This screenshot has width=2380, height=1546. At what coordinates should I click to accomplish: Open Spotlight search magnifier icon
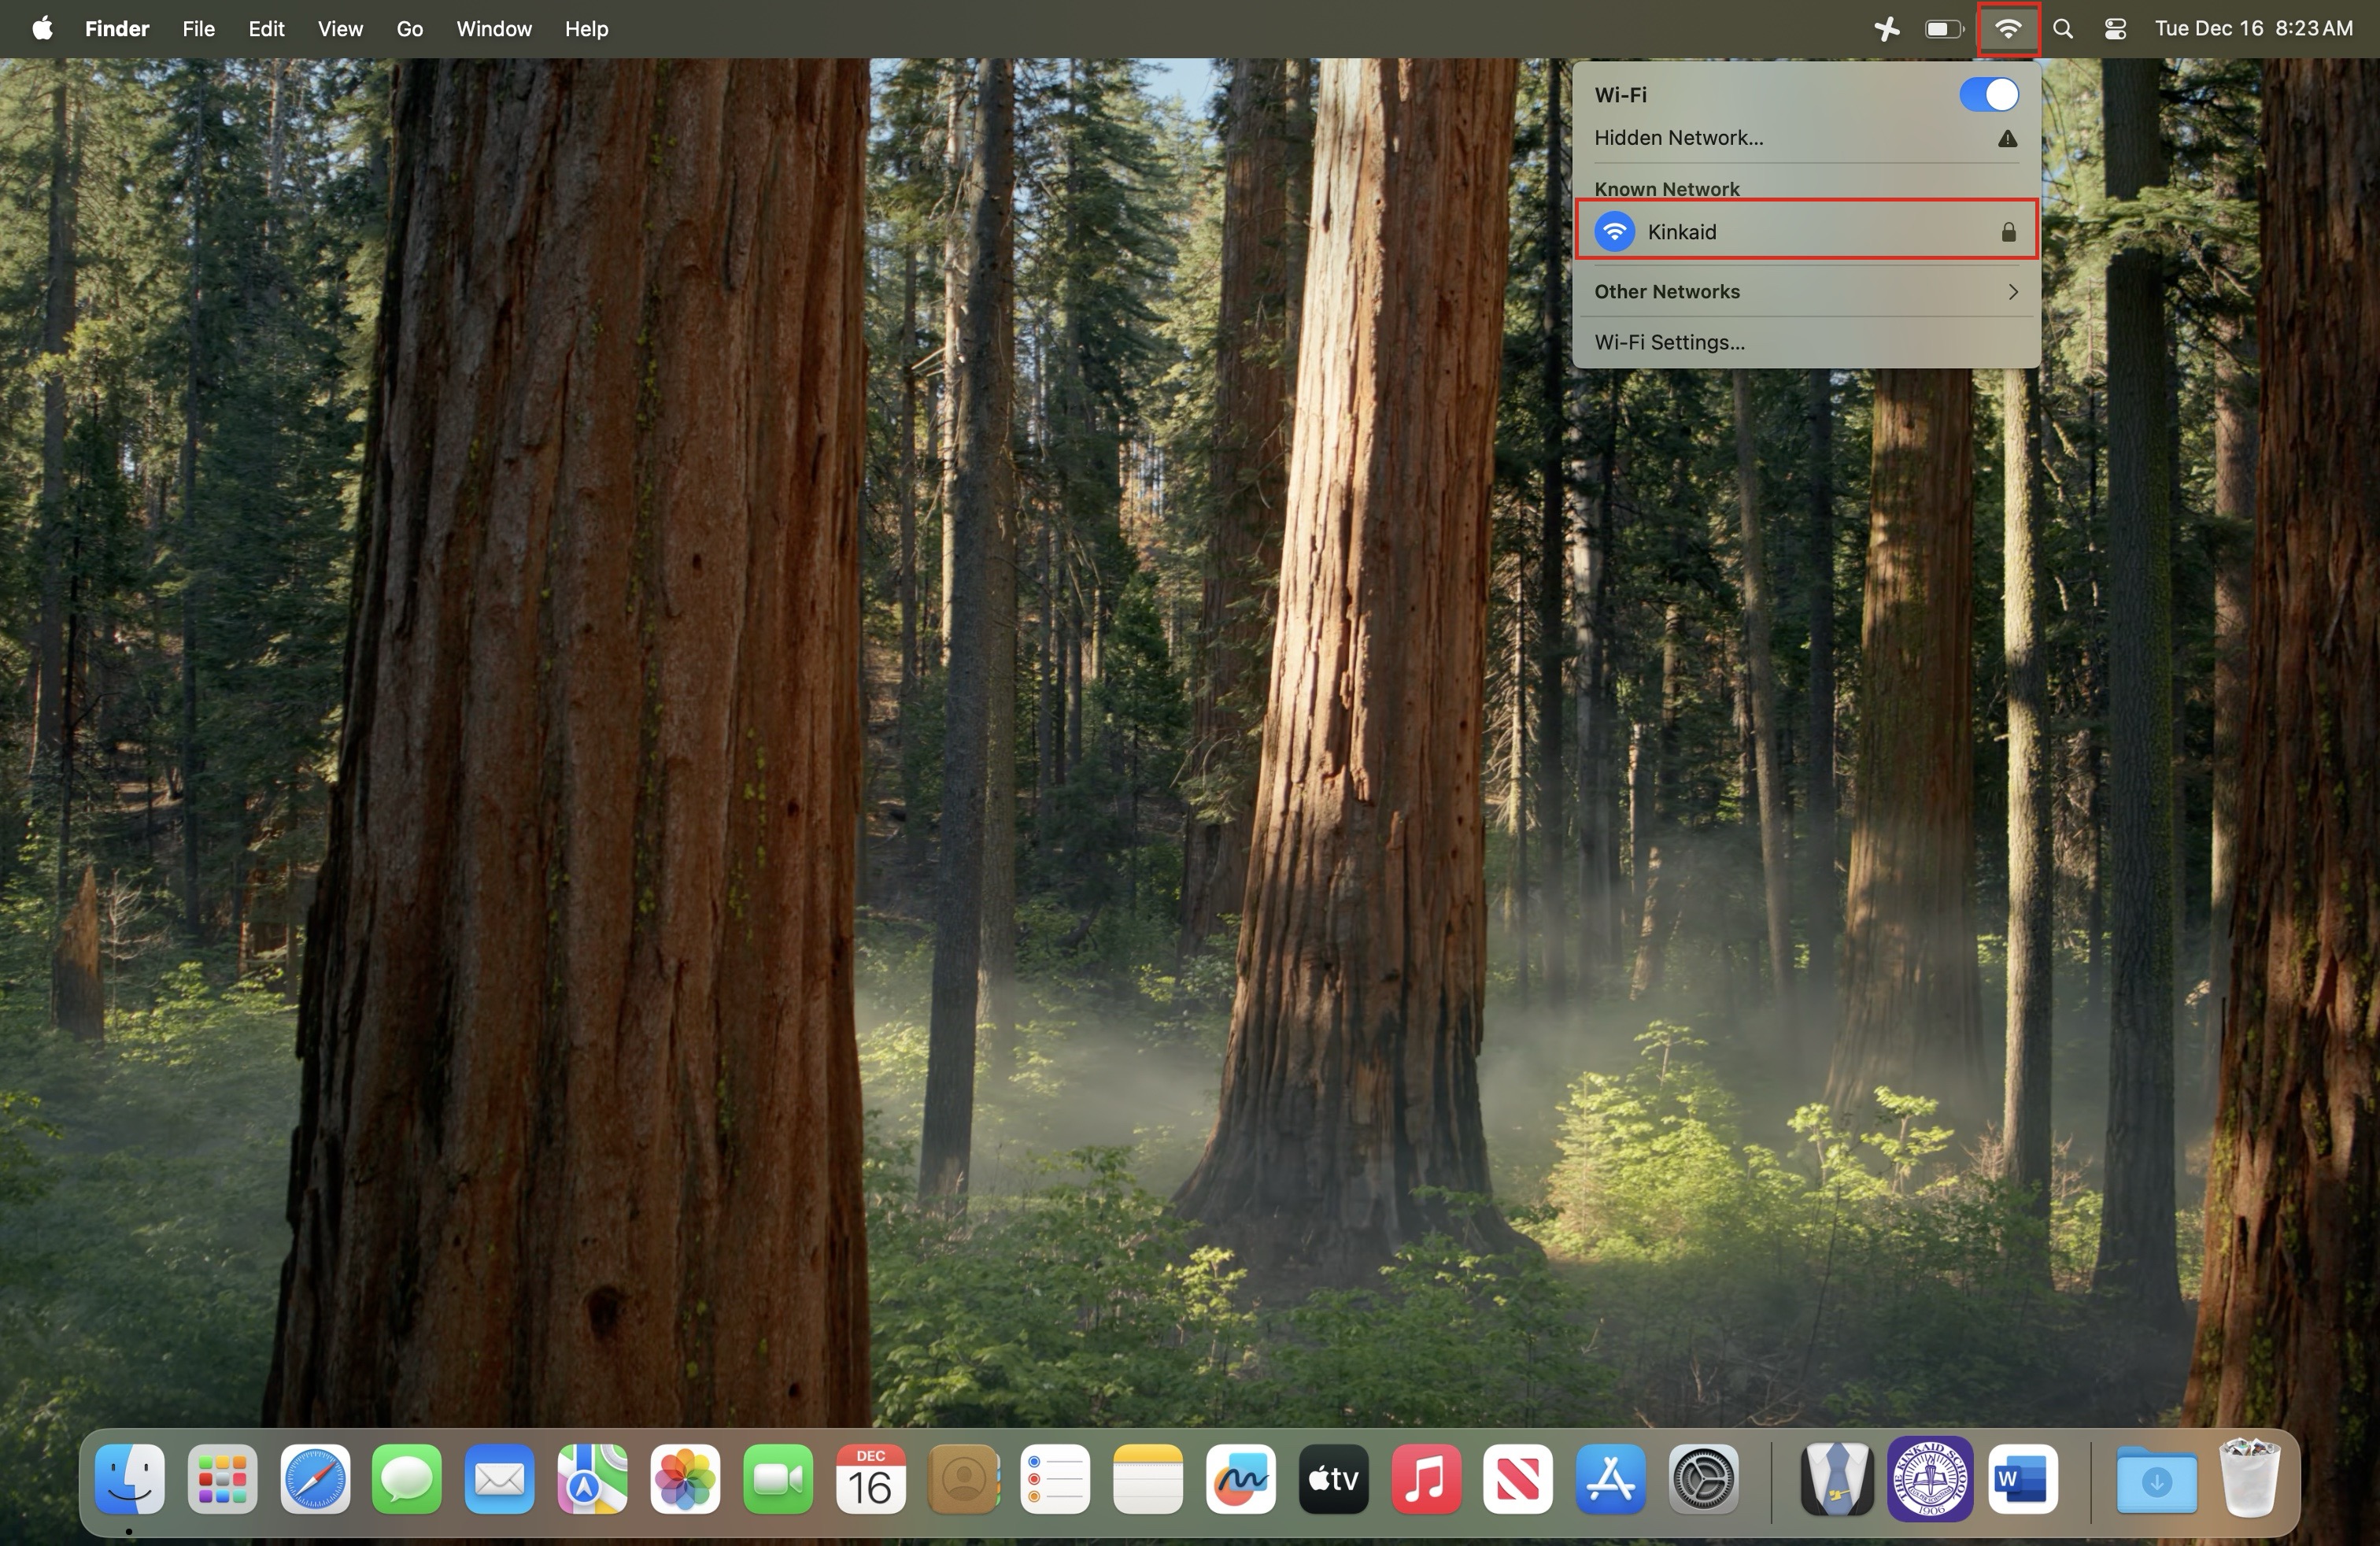pos(2062,29)
